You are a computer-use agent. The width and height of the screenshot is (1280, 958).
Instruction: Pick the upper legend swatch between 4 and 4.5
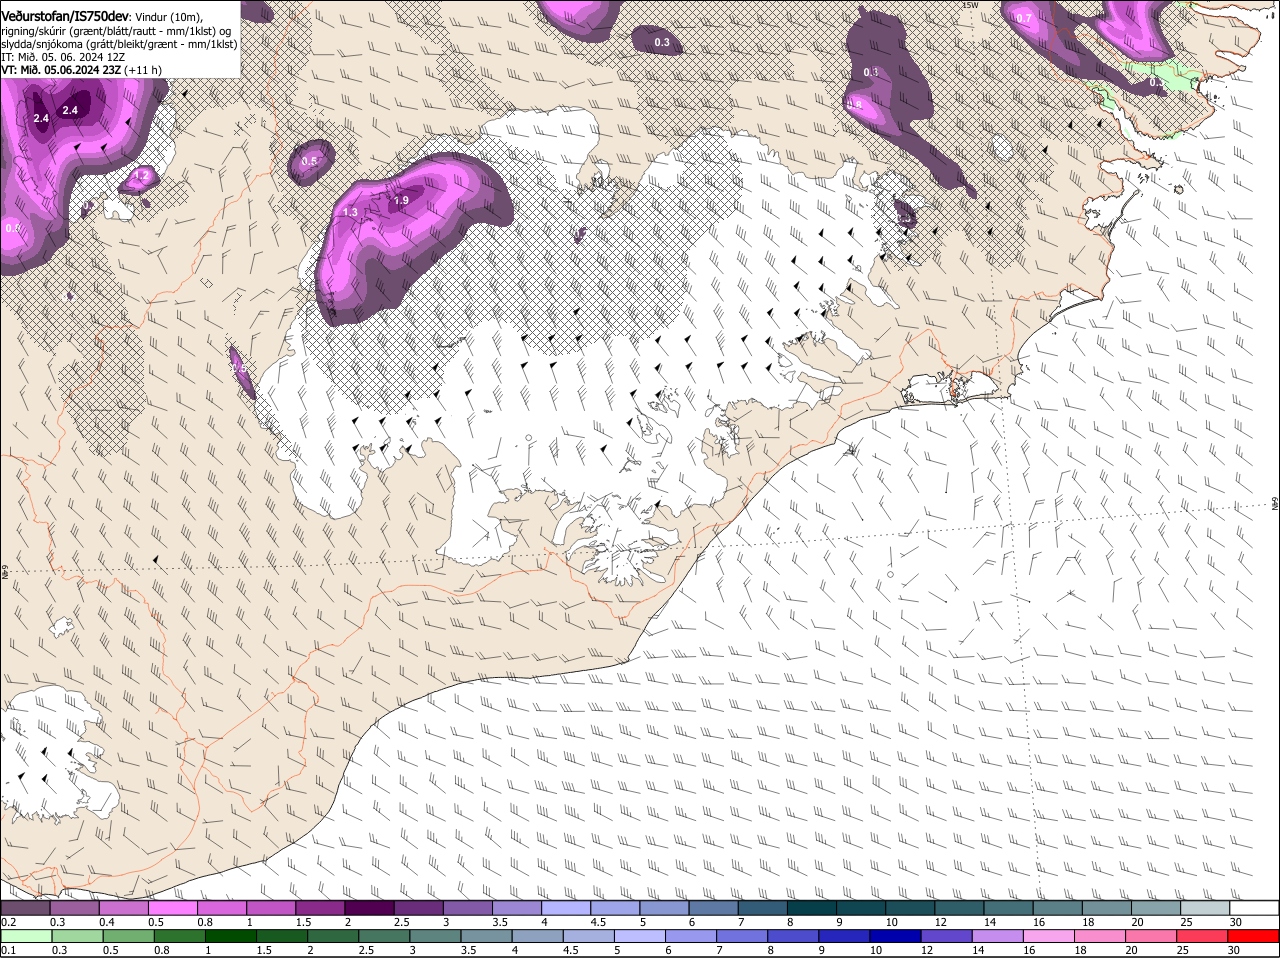[565, 908]
